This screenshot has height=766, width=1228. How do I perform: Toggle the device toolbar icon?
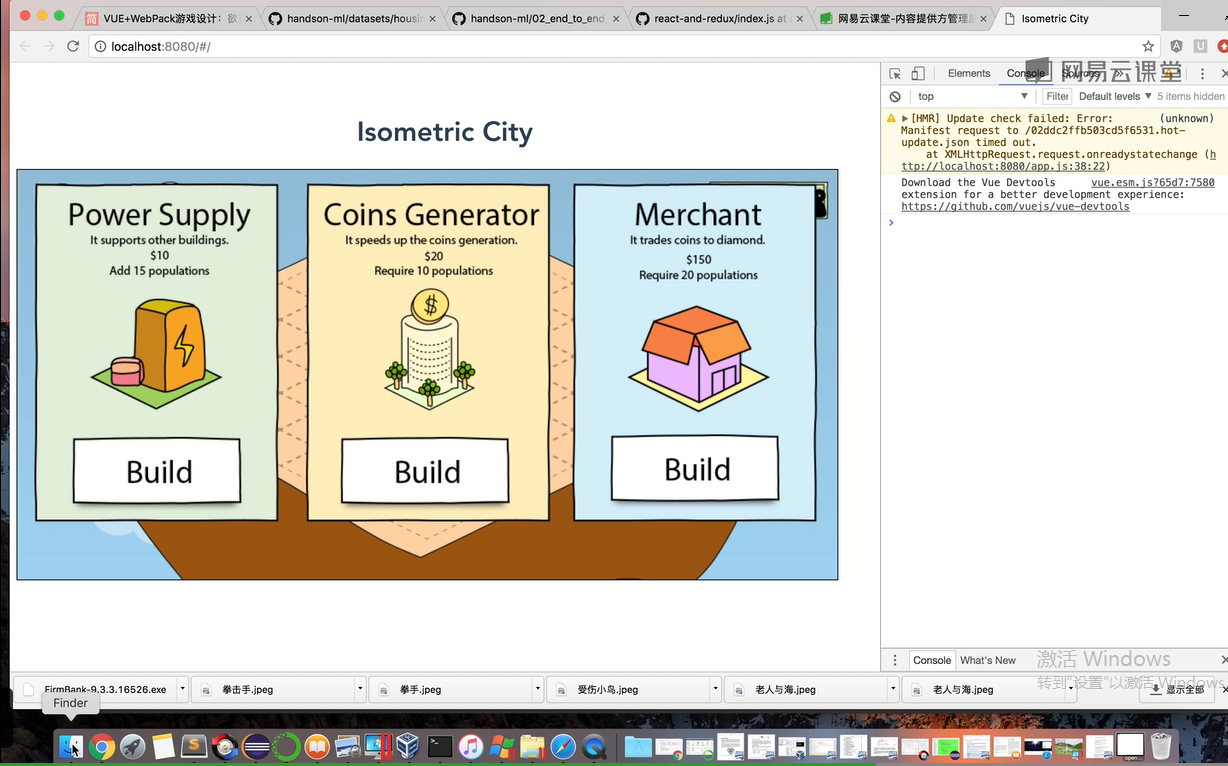[918, 74]
